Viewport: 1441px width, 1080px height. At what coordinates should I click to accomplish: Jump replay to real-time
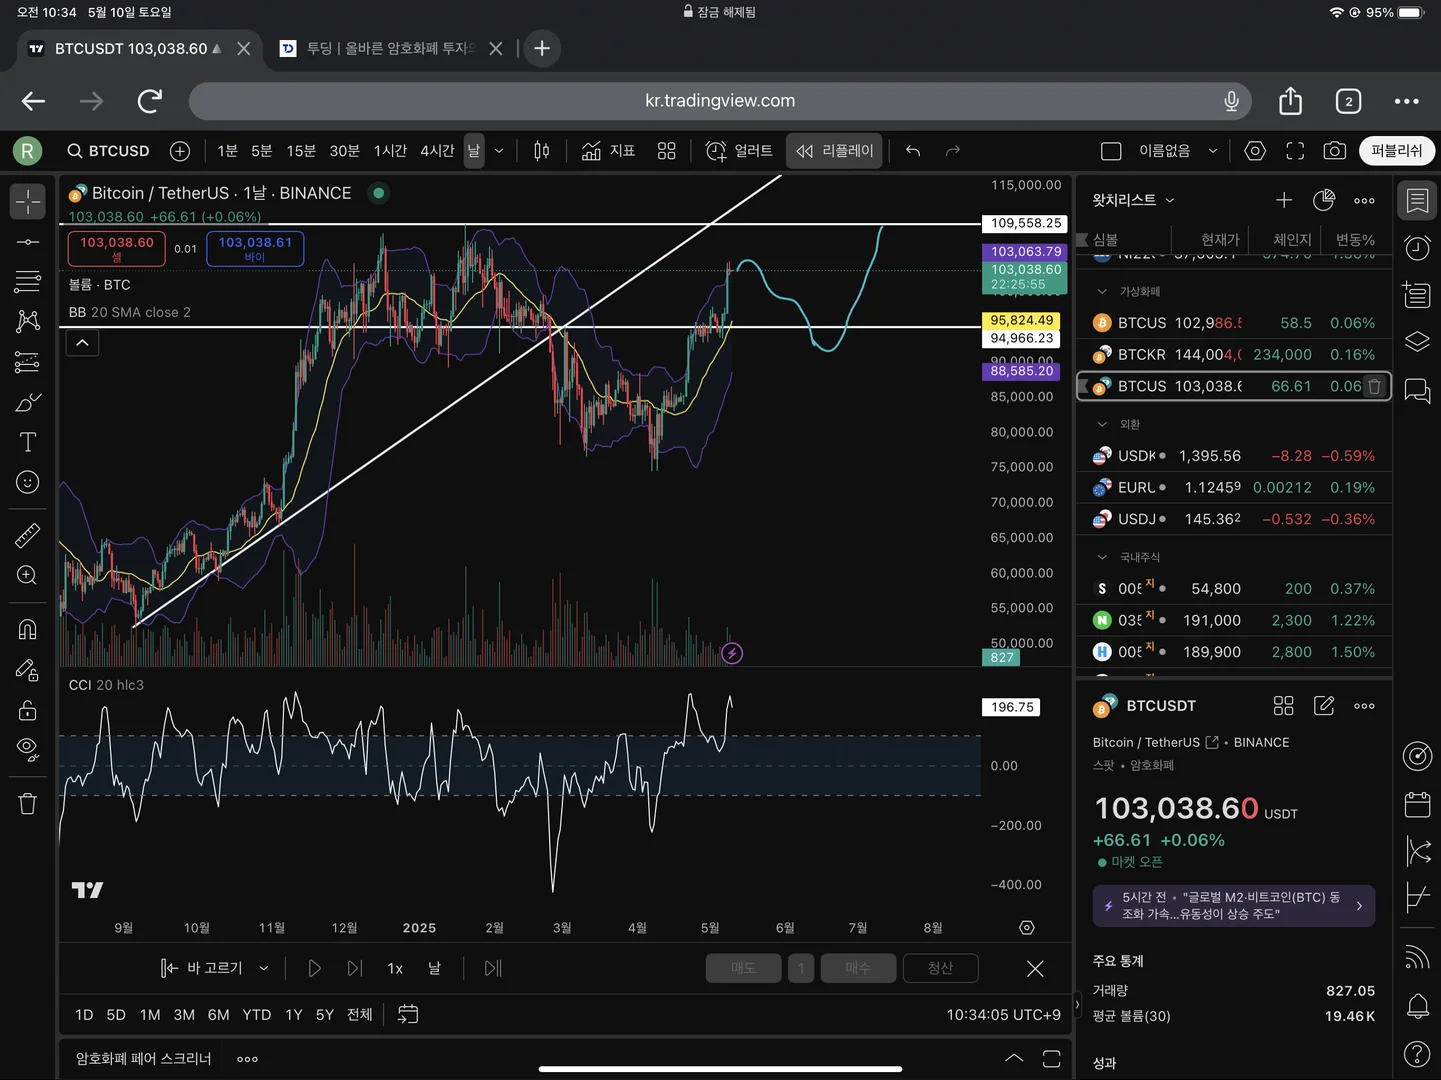pyautogui.click(x=493, y=968)
